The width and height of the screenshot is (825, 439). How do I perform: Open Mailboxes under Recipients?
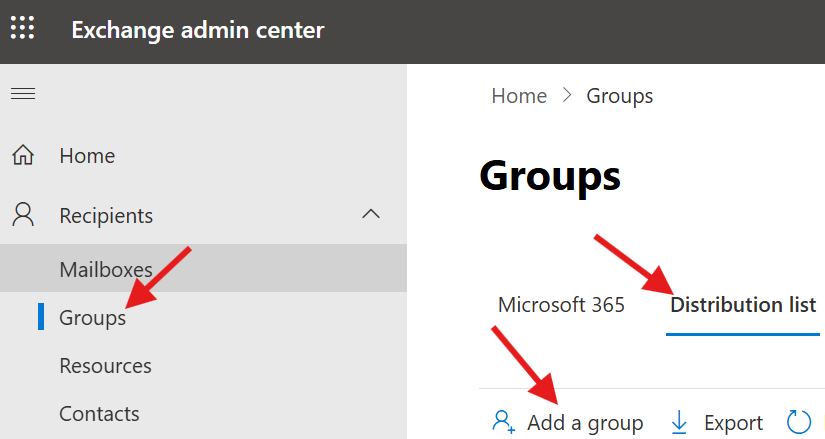tap(105, 269)
